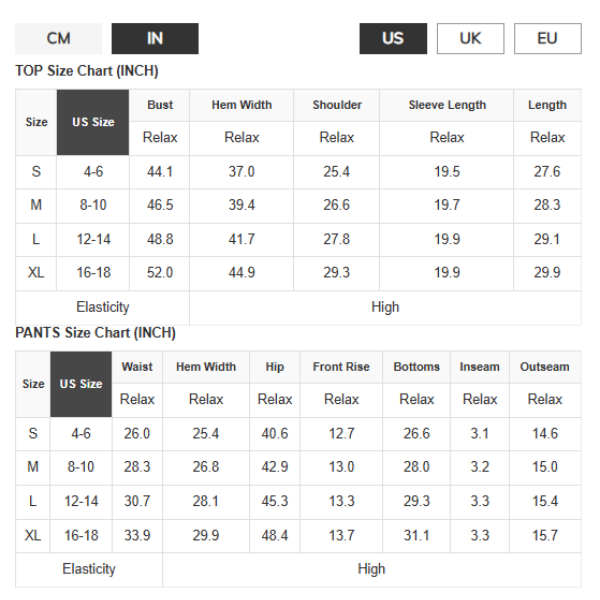Click the Inseam column header
Image resolution: width=600 pixels, height=600 pixels.
(479, 367)
